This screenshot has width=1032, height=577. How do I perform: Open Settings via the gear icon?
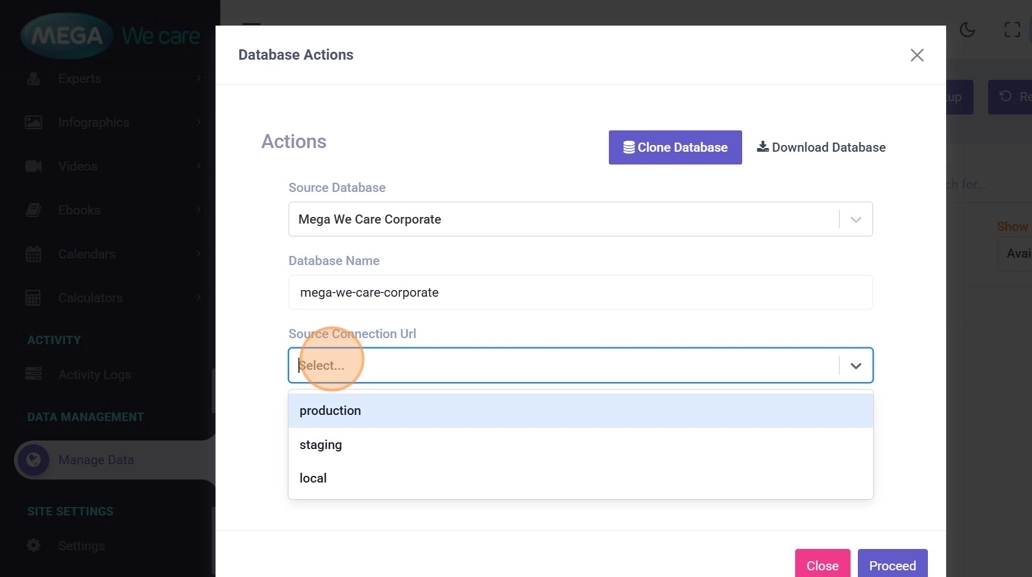(x=34, y=546)
